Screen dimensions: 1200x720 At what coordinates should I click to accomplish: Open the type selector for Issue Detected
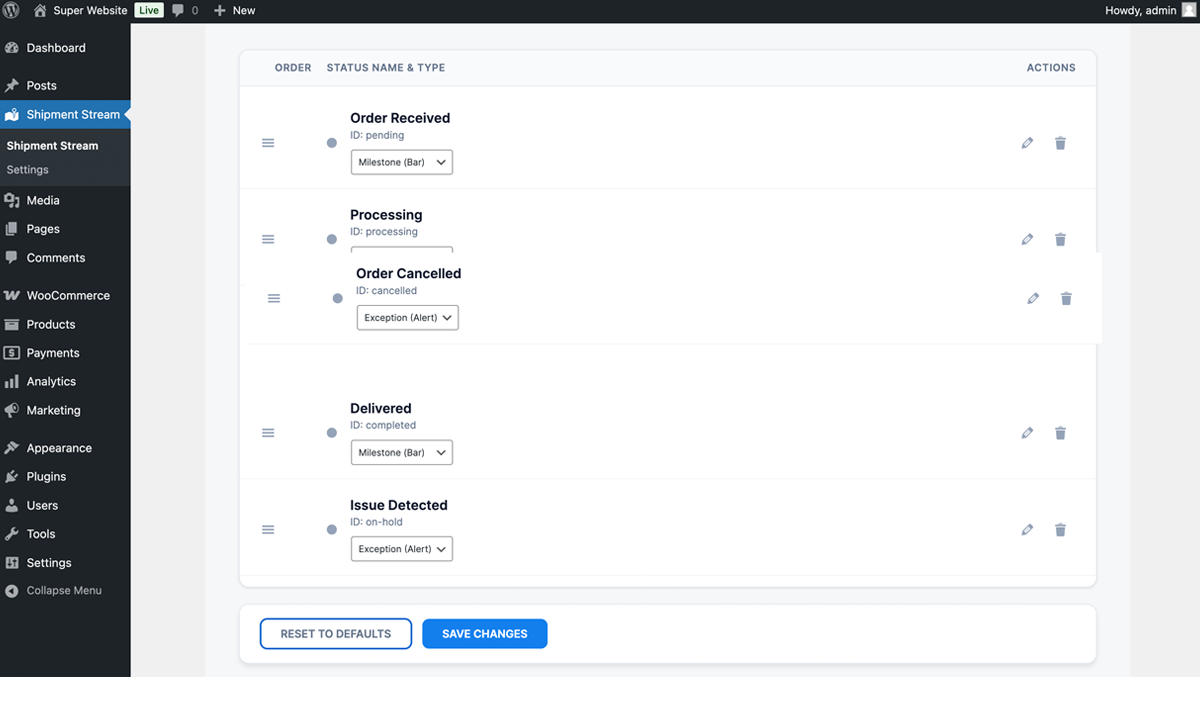click(x=401, y=548)
